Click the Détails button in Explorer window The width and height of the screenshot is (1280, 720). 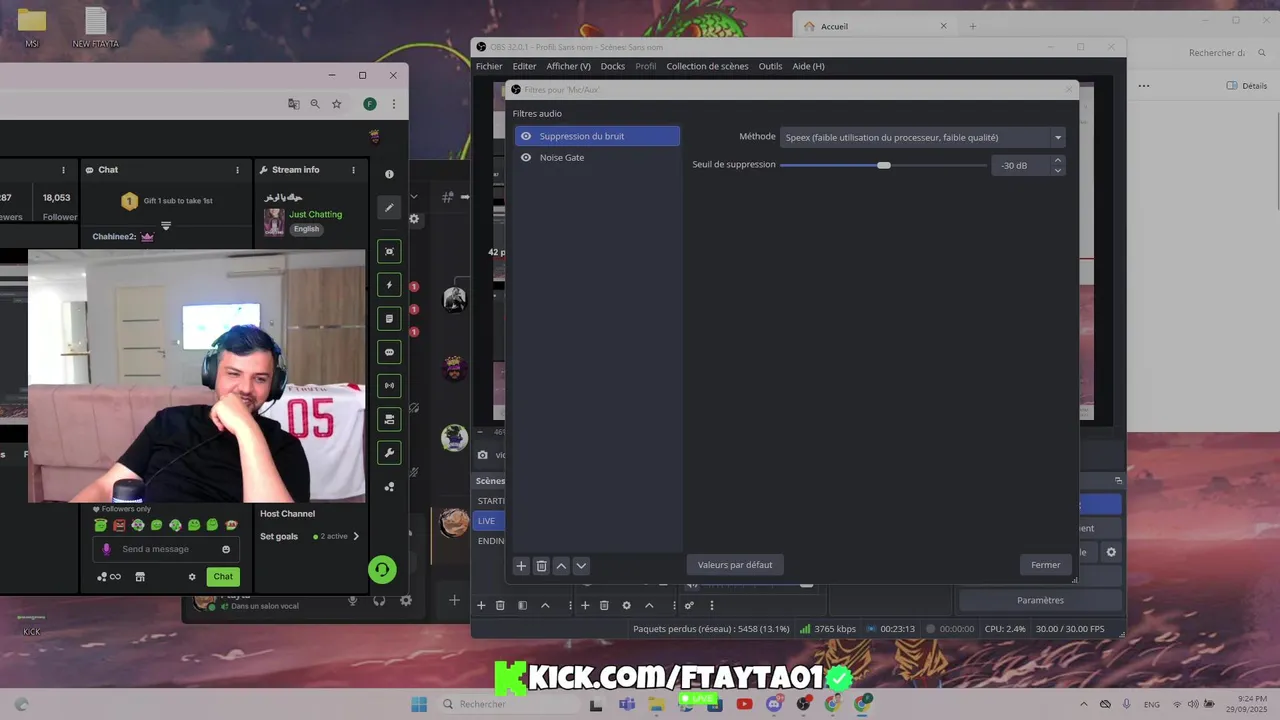click(1247, 86)
